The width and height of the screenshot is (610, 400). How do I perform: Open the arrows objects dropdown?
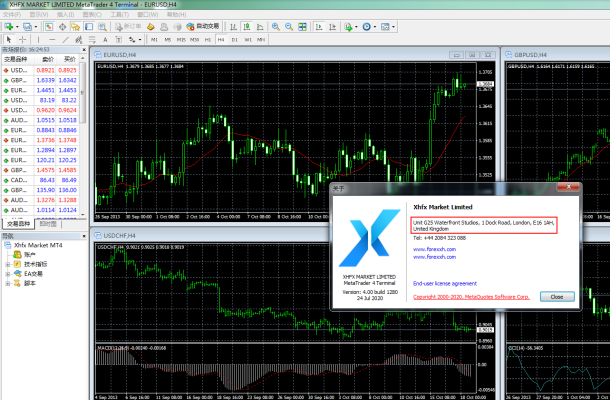(x=140, y=39)
